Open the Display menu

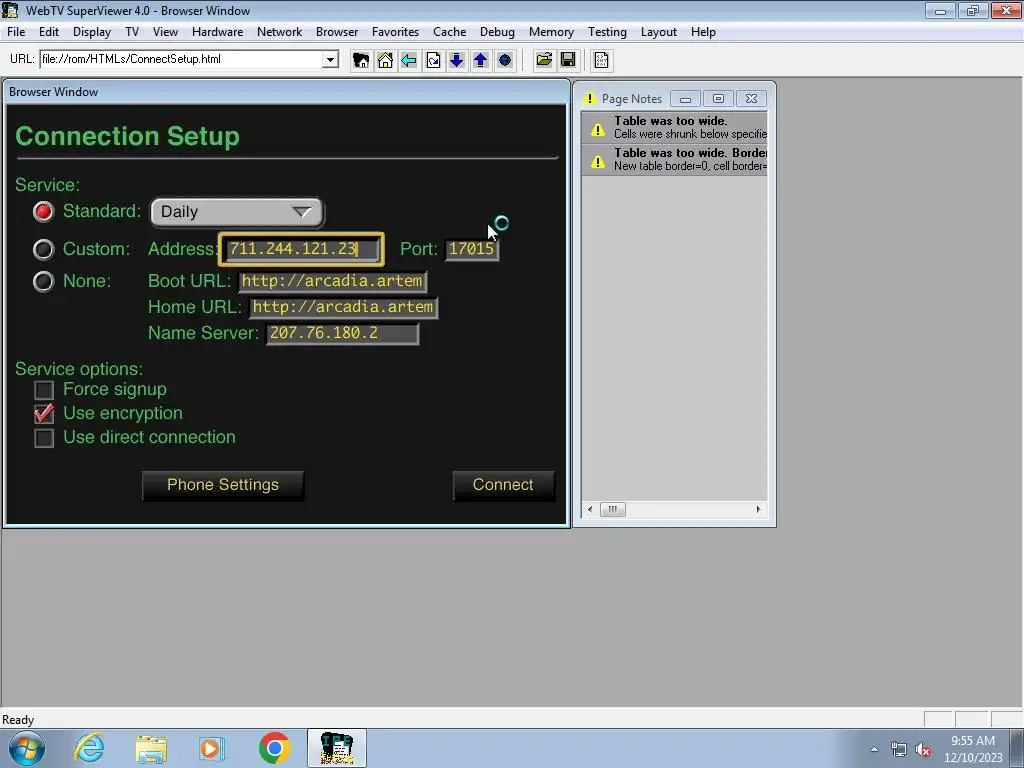click(x=91, y=32)
